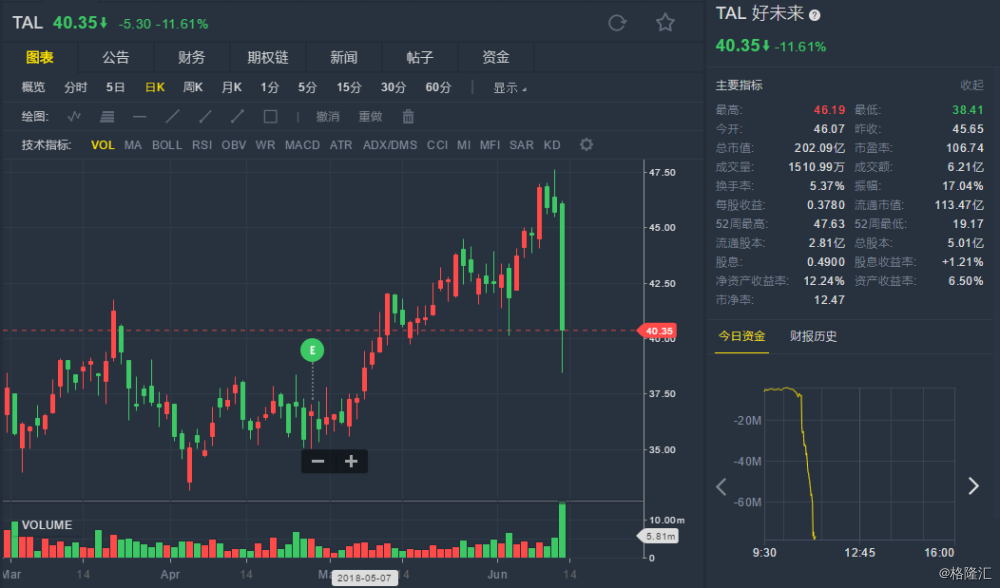Select the segment with endpoints tool
This screenshot has height=588, width=1000.
(x=237, y=117)
